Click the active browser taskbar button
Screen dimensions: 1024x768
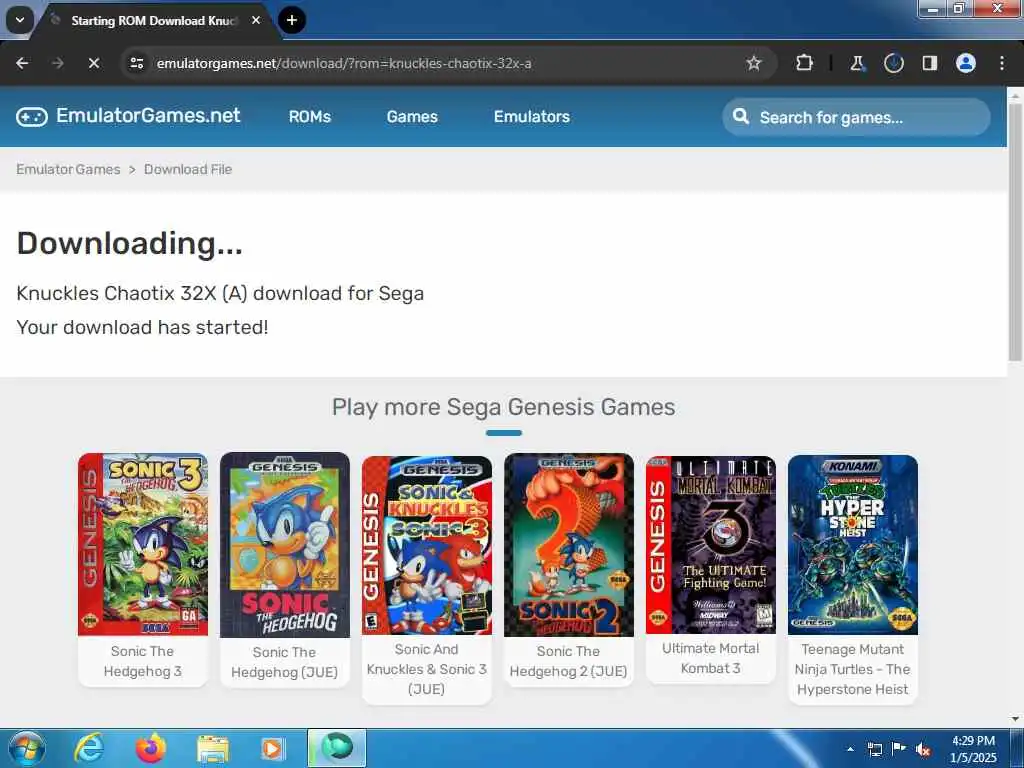coord(337,748)
